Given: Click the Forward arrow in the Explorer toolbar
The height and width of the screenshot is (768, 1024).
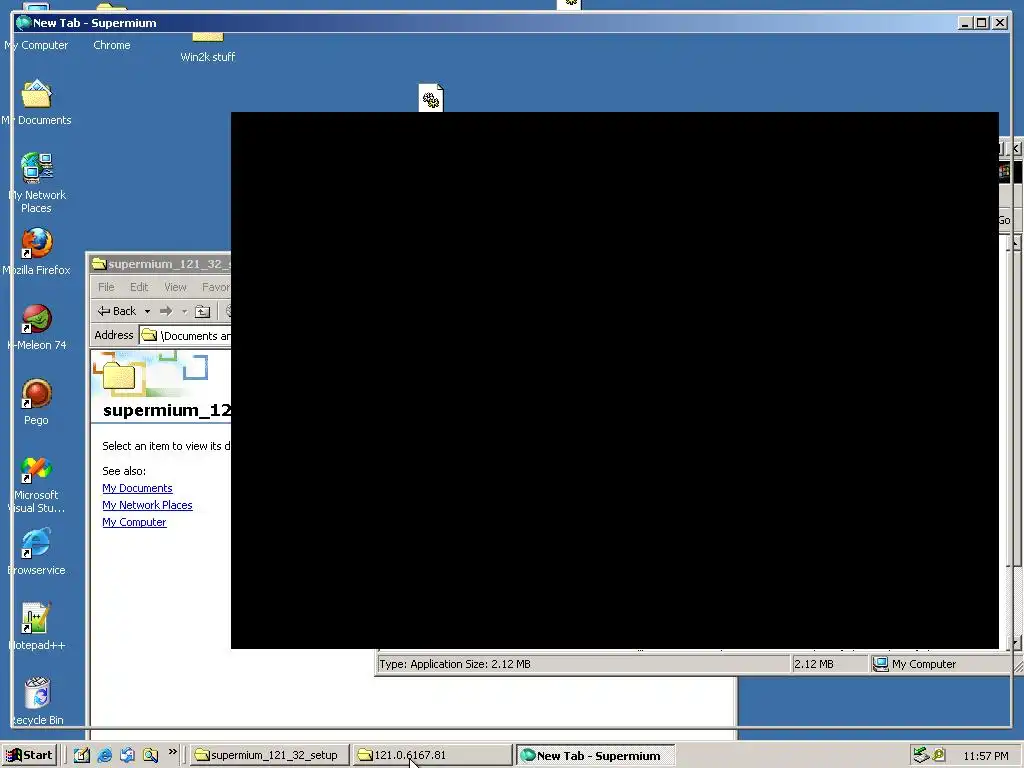Looking at the screenshot, I should 166,312.
